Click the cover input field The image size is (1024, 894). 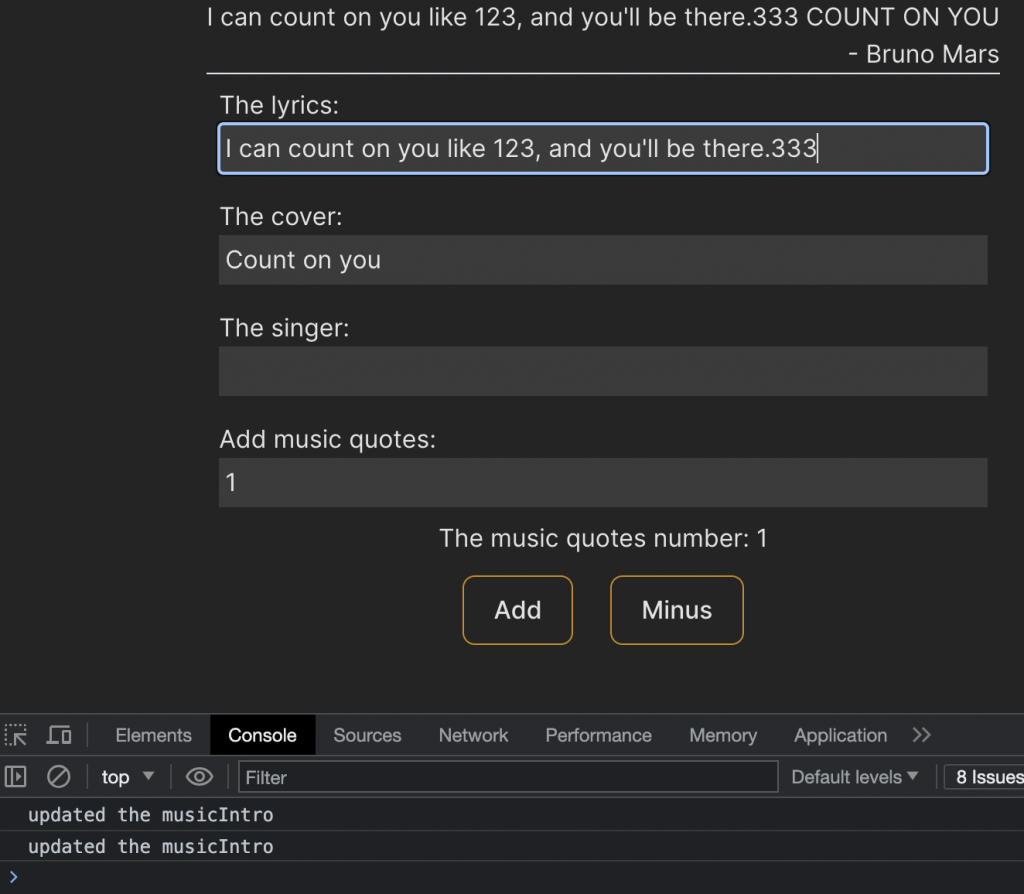point(603,260)
